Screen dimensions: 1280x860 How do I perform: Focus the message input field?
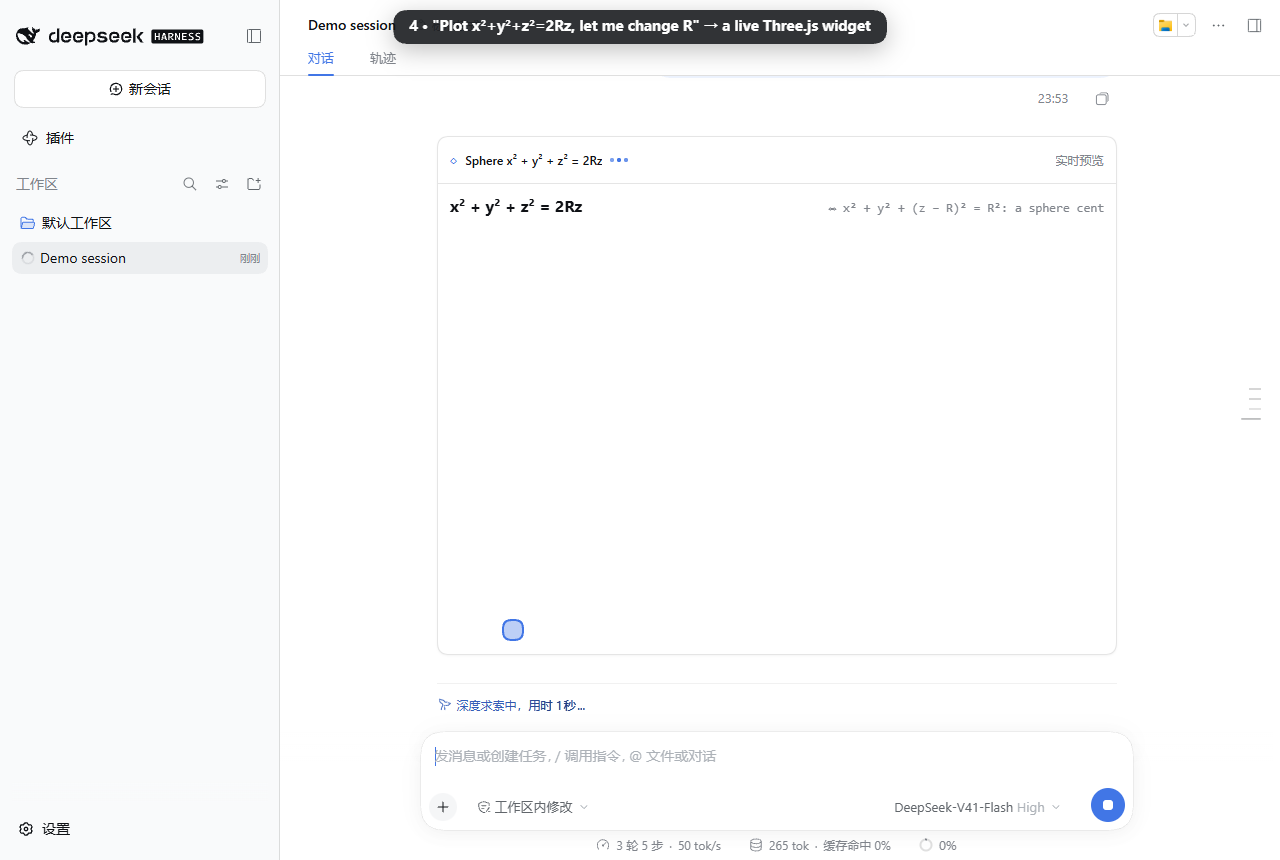[776, 756]
